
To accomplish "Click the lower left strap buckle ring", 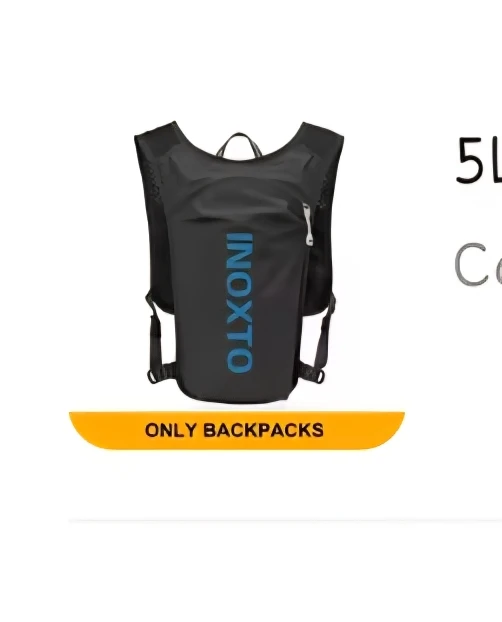I will (153, 375).
